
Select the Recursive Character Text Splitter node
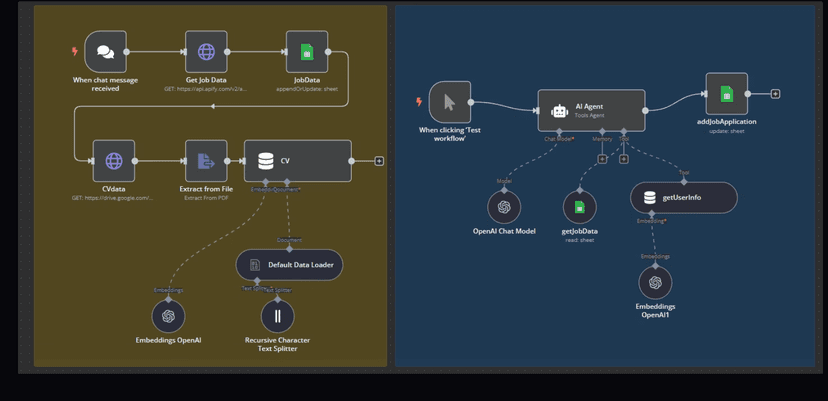(x=277, y=316)
